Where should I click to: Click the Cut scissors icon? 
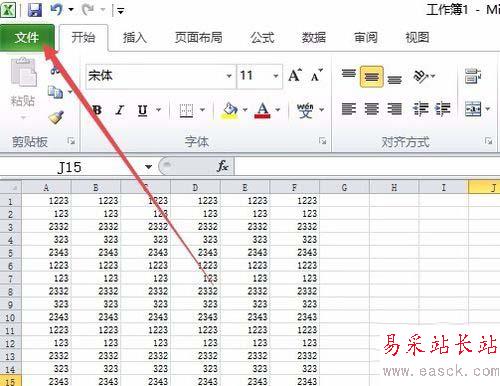(x=55, y=69)
